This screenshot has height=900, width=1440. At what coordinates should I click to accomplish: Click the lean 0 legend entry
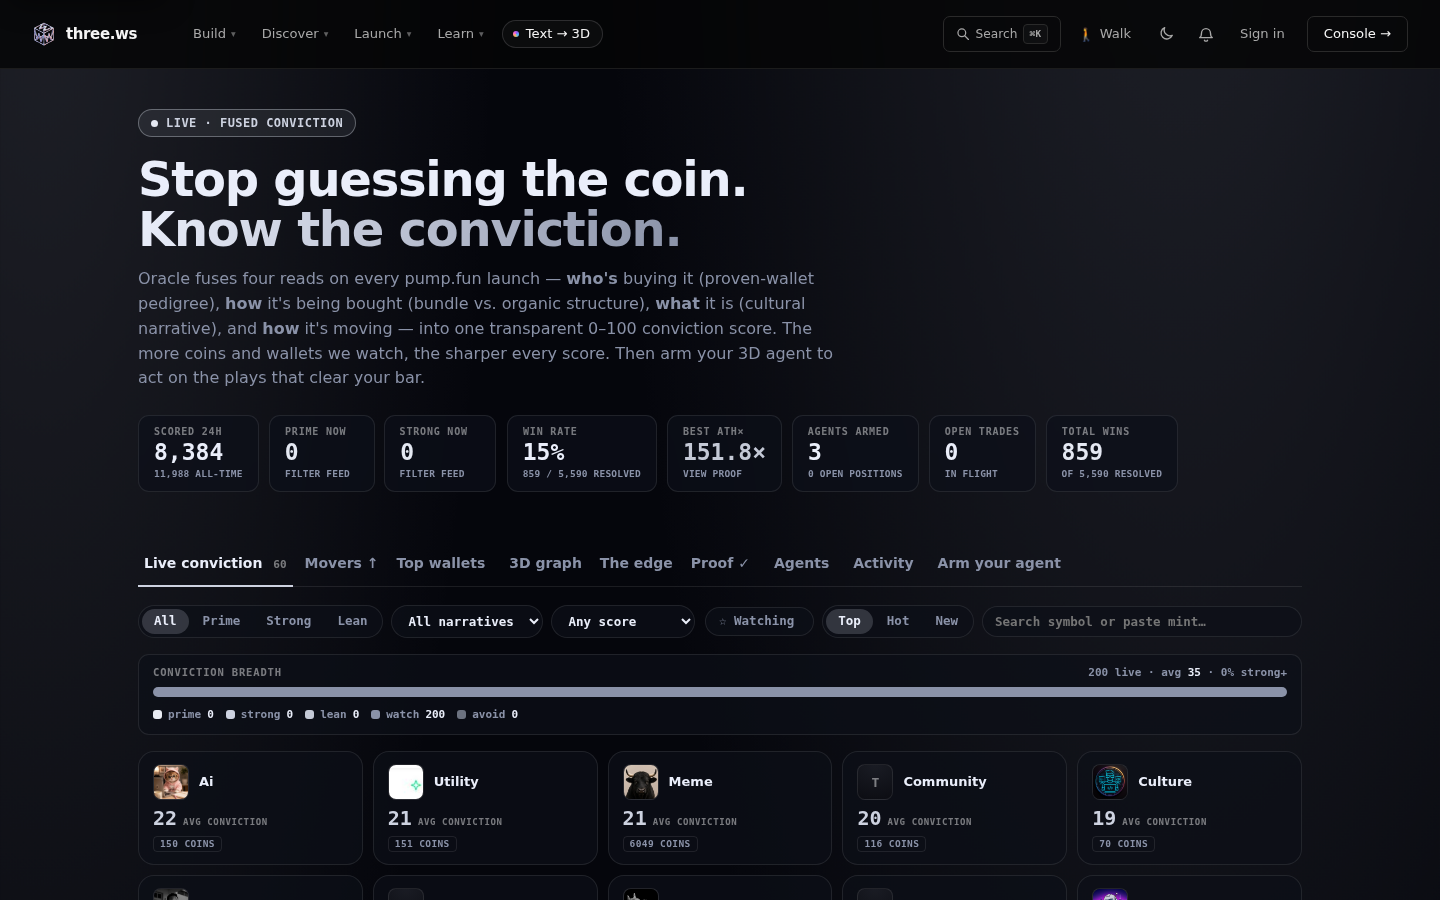[x=332, y=714]
